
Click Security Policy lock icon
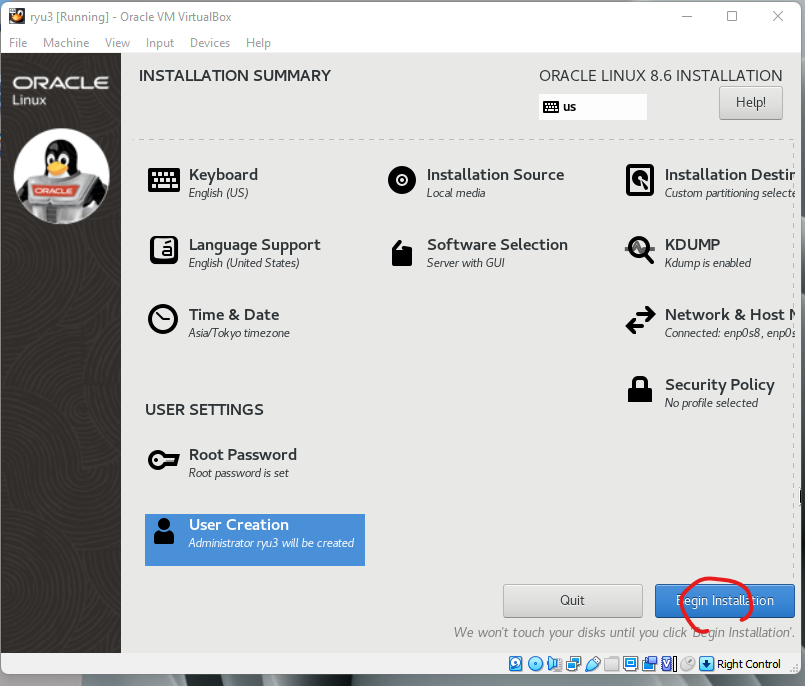click(640, 389)
